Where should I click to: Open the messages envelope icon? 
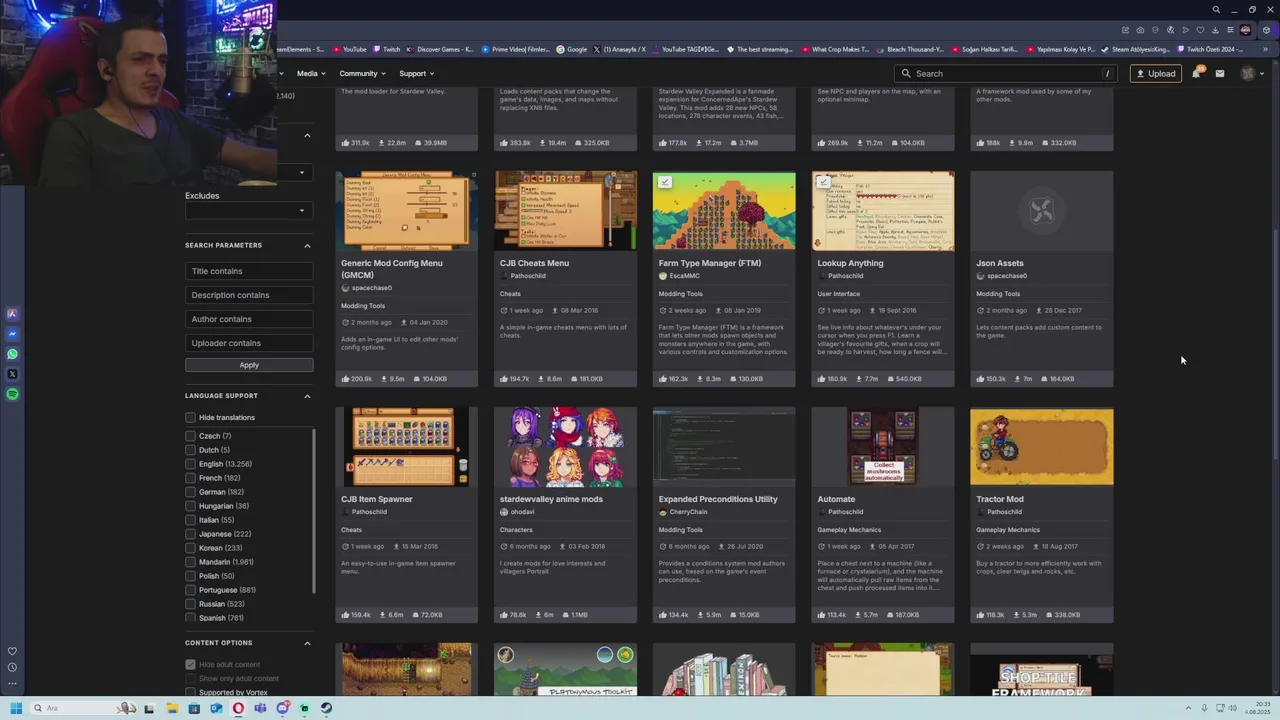click(1220, 73)
